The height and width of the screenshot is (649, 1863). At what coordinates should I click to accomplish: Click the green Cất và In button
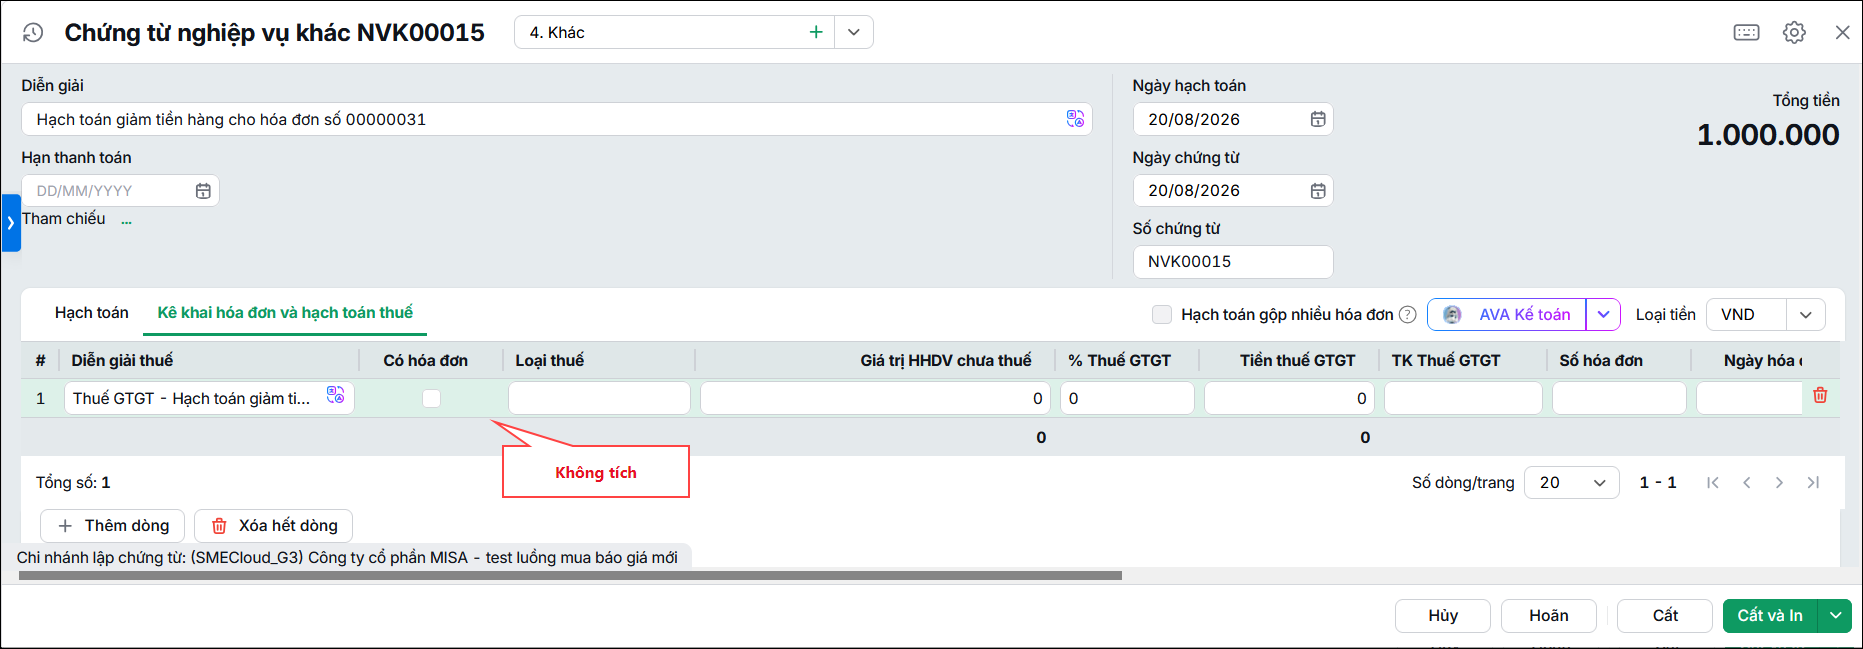(1770, 615)
